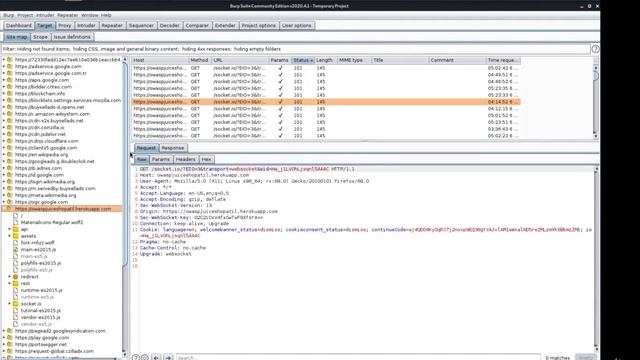Go to previous search match arrow
The height and width of the screenshot is (360, 640).
[x=156, y=358]
